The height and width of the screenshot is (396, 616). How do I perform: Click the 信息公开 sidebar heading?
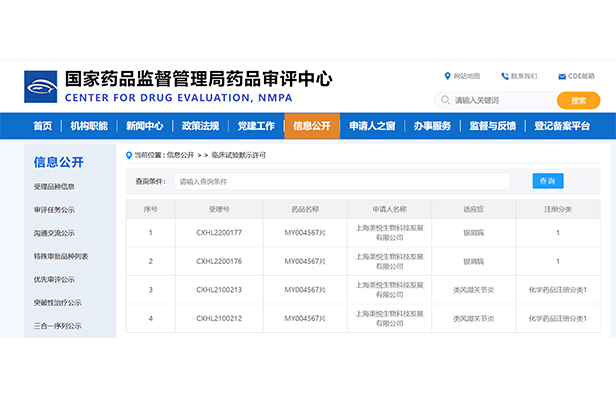pos(59,162)
